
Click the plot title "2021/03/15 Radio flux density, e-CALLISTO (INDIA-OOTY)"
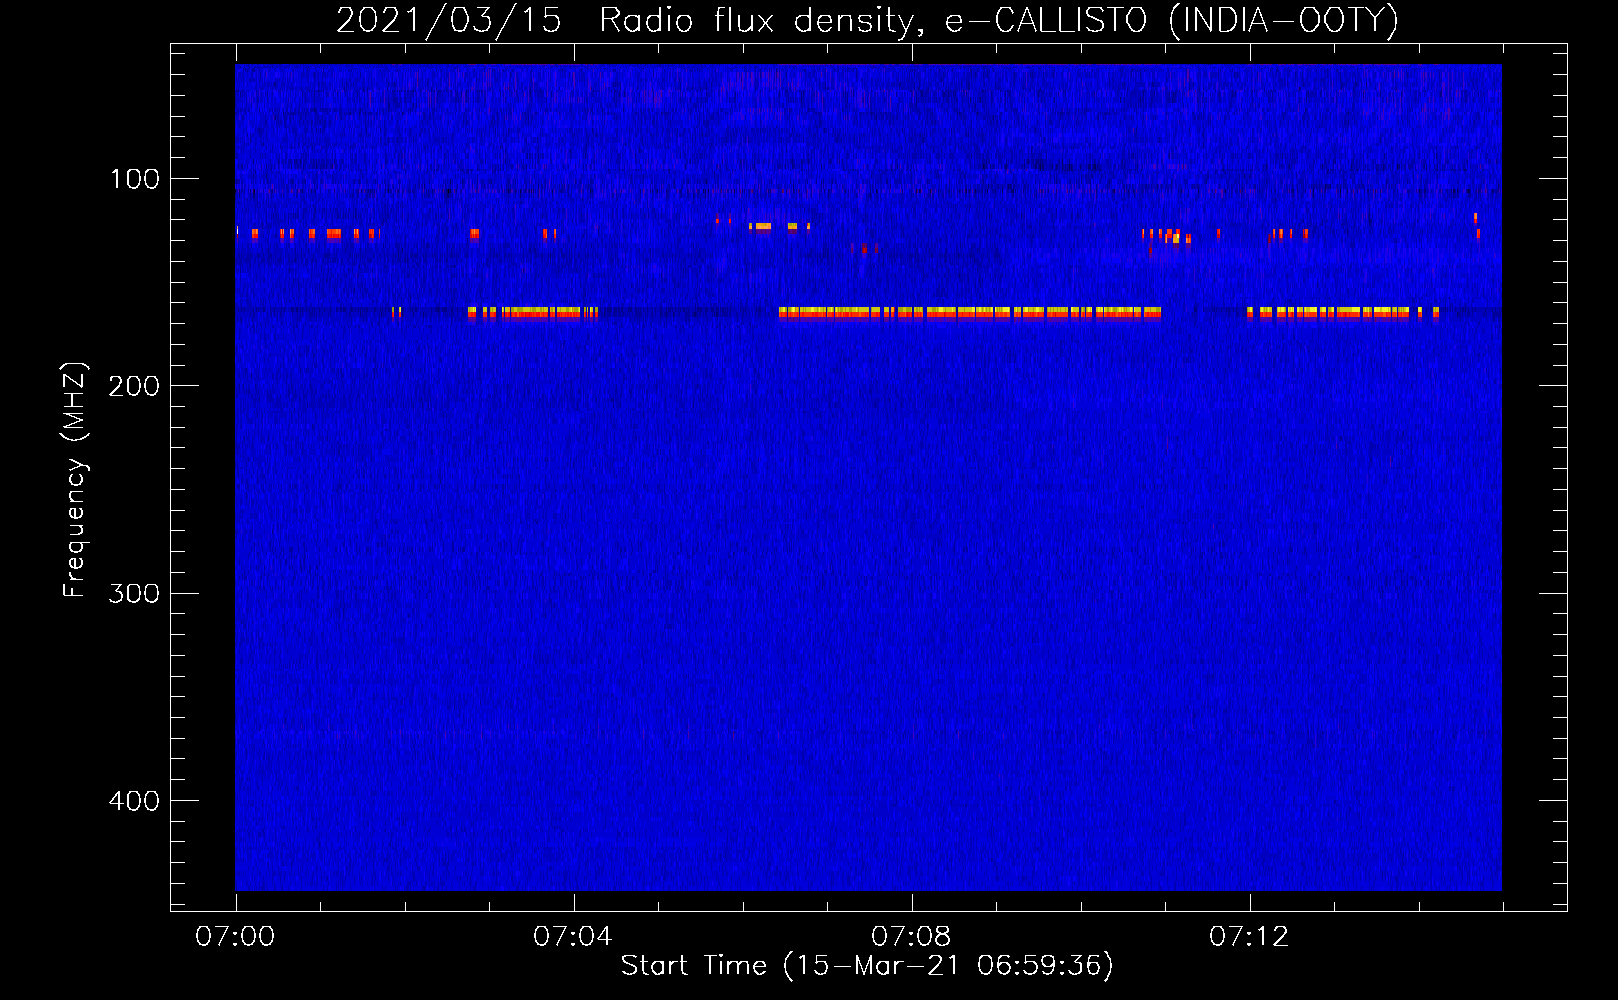[867, 21]
